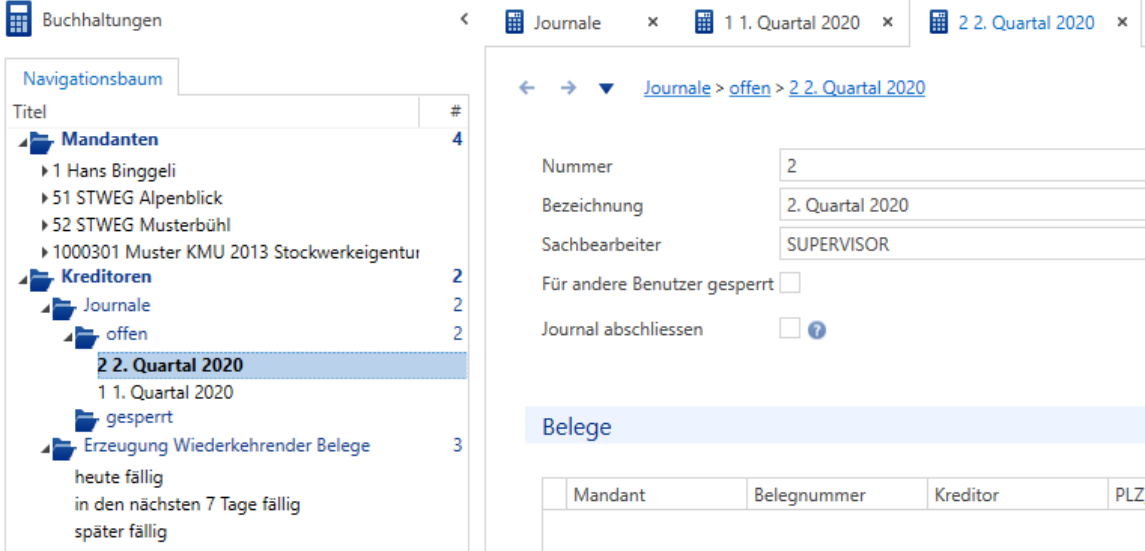Viewport: 1145px width, 551px height.
Task: Select the später fällig entry
Action: pos(120,532)
